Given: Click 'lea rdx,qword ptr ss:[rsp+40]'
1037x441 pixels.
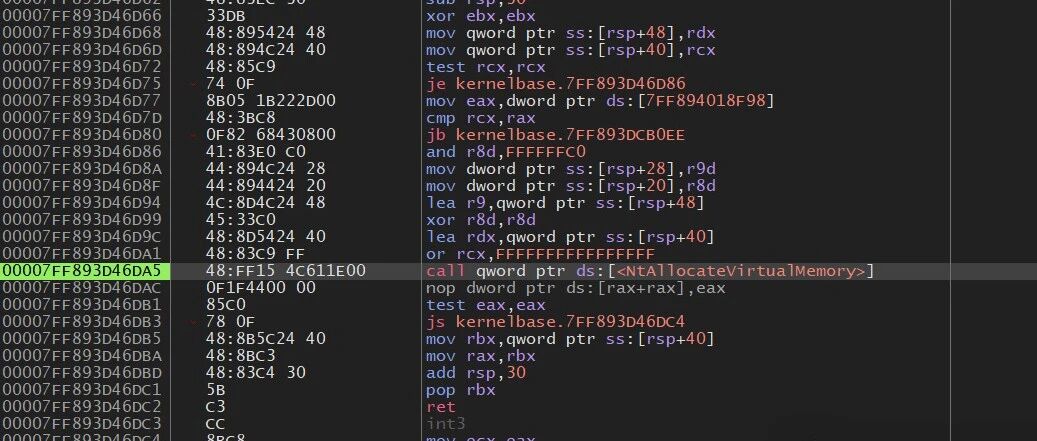Looking at the screenshot, I should click(x=571, y=237).
